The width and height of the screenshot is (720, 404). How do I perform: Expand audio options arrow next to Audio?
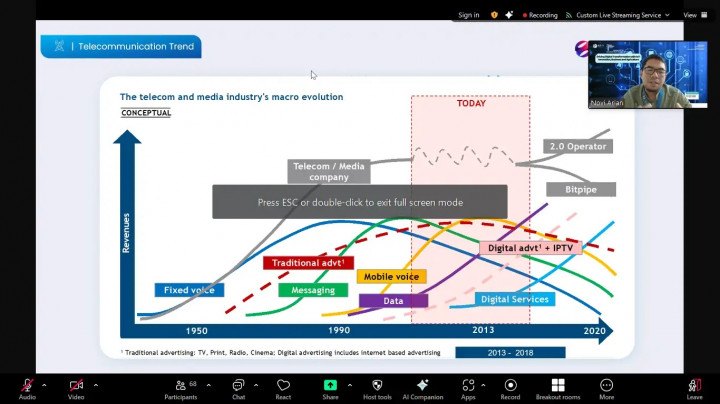point(44,385)
